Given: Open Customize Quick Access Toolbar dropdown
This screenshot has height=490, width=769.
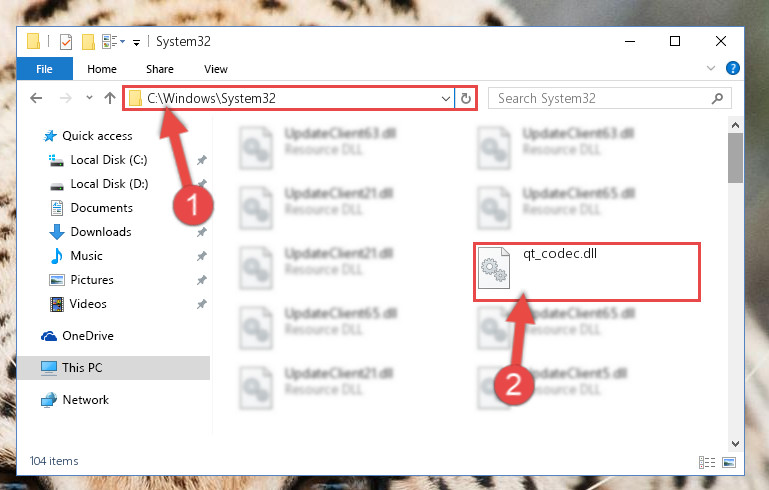Looking at the screenshot, I should pos(136,43).
